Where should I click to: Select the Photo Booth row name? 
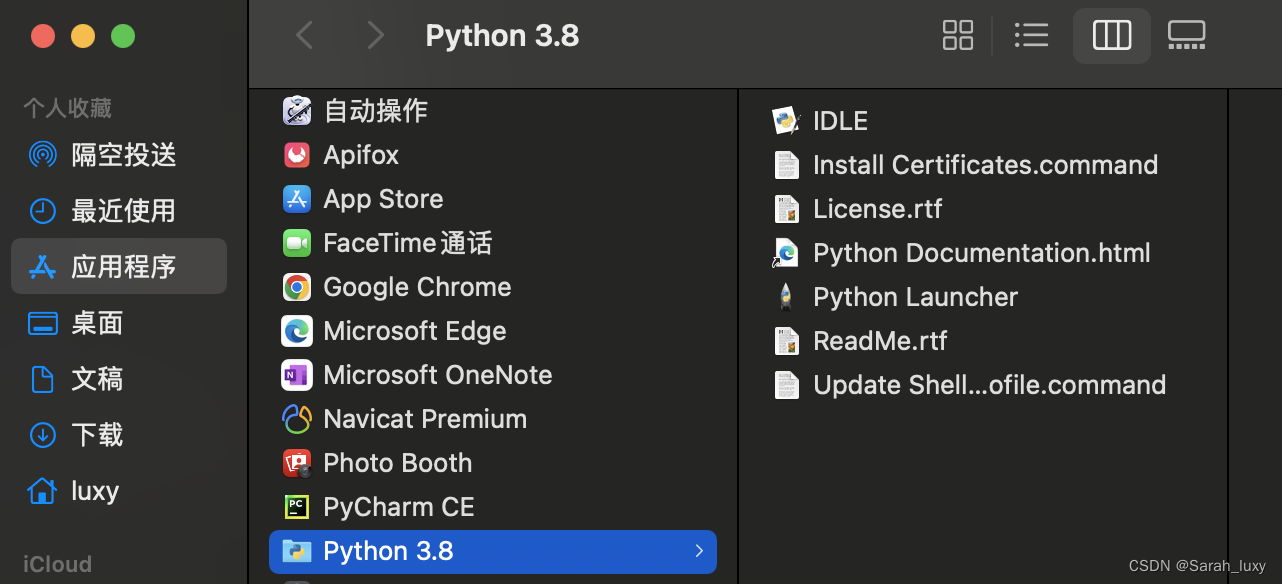tap(398, 463)
